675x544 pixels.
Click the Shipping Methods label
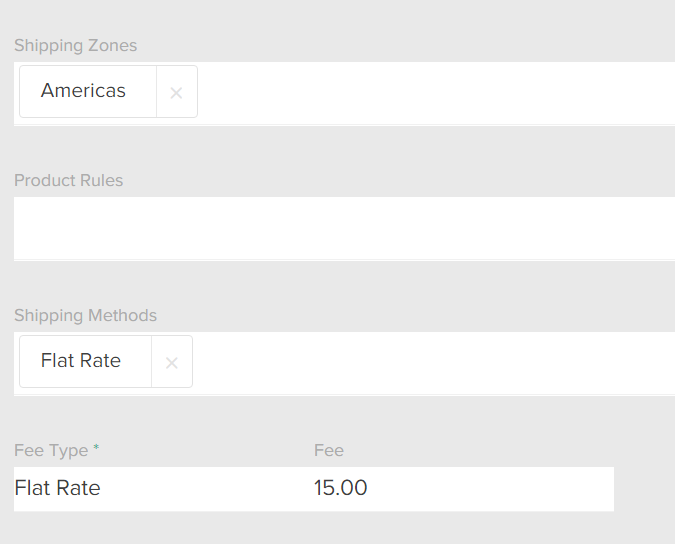point(86,316)
